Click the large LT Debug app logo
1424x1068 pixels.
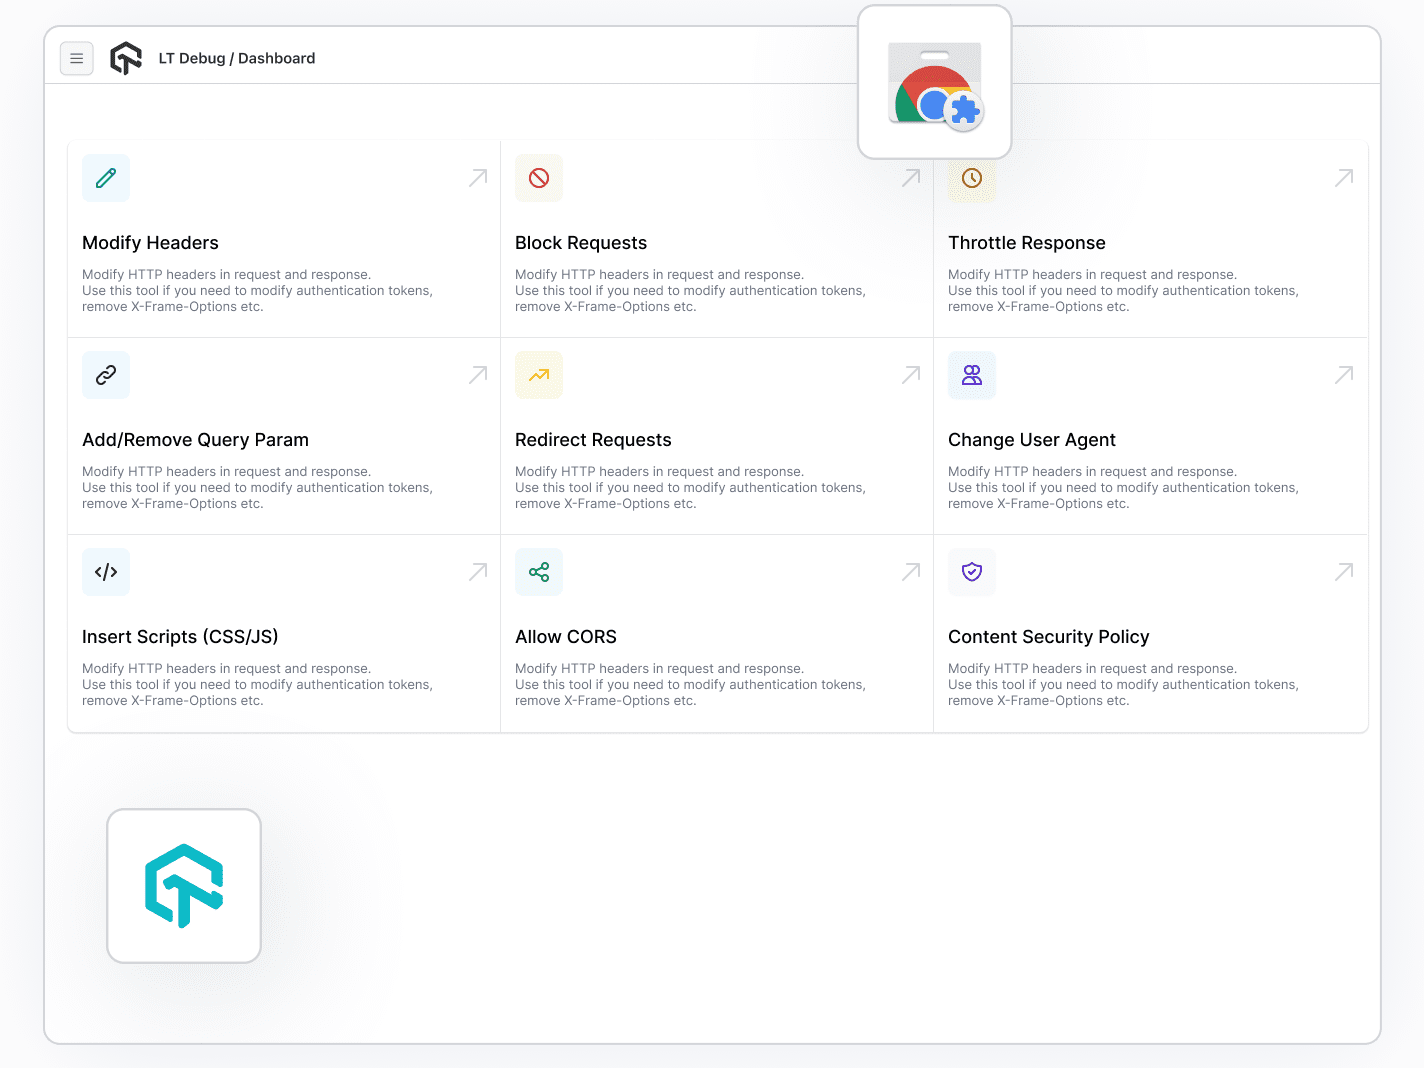(184, 885)
